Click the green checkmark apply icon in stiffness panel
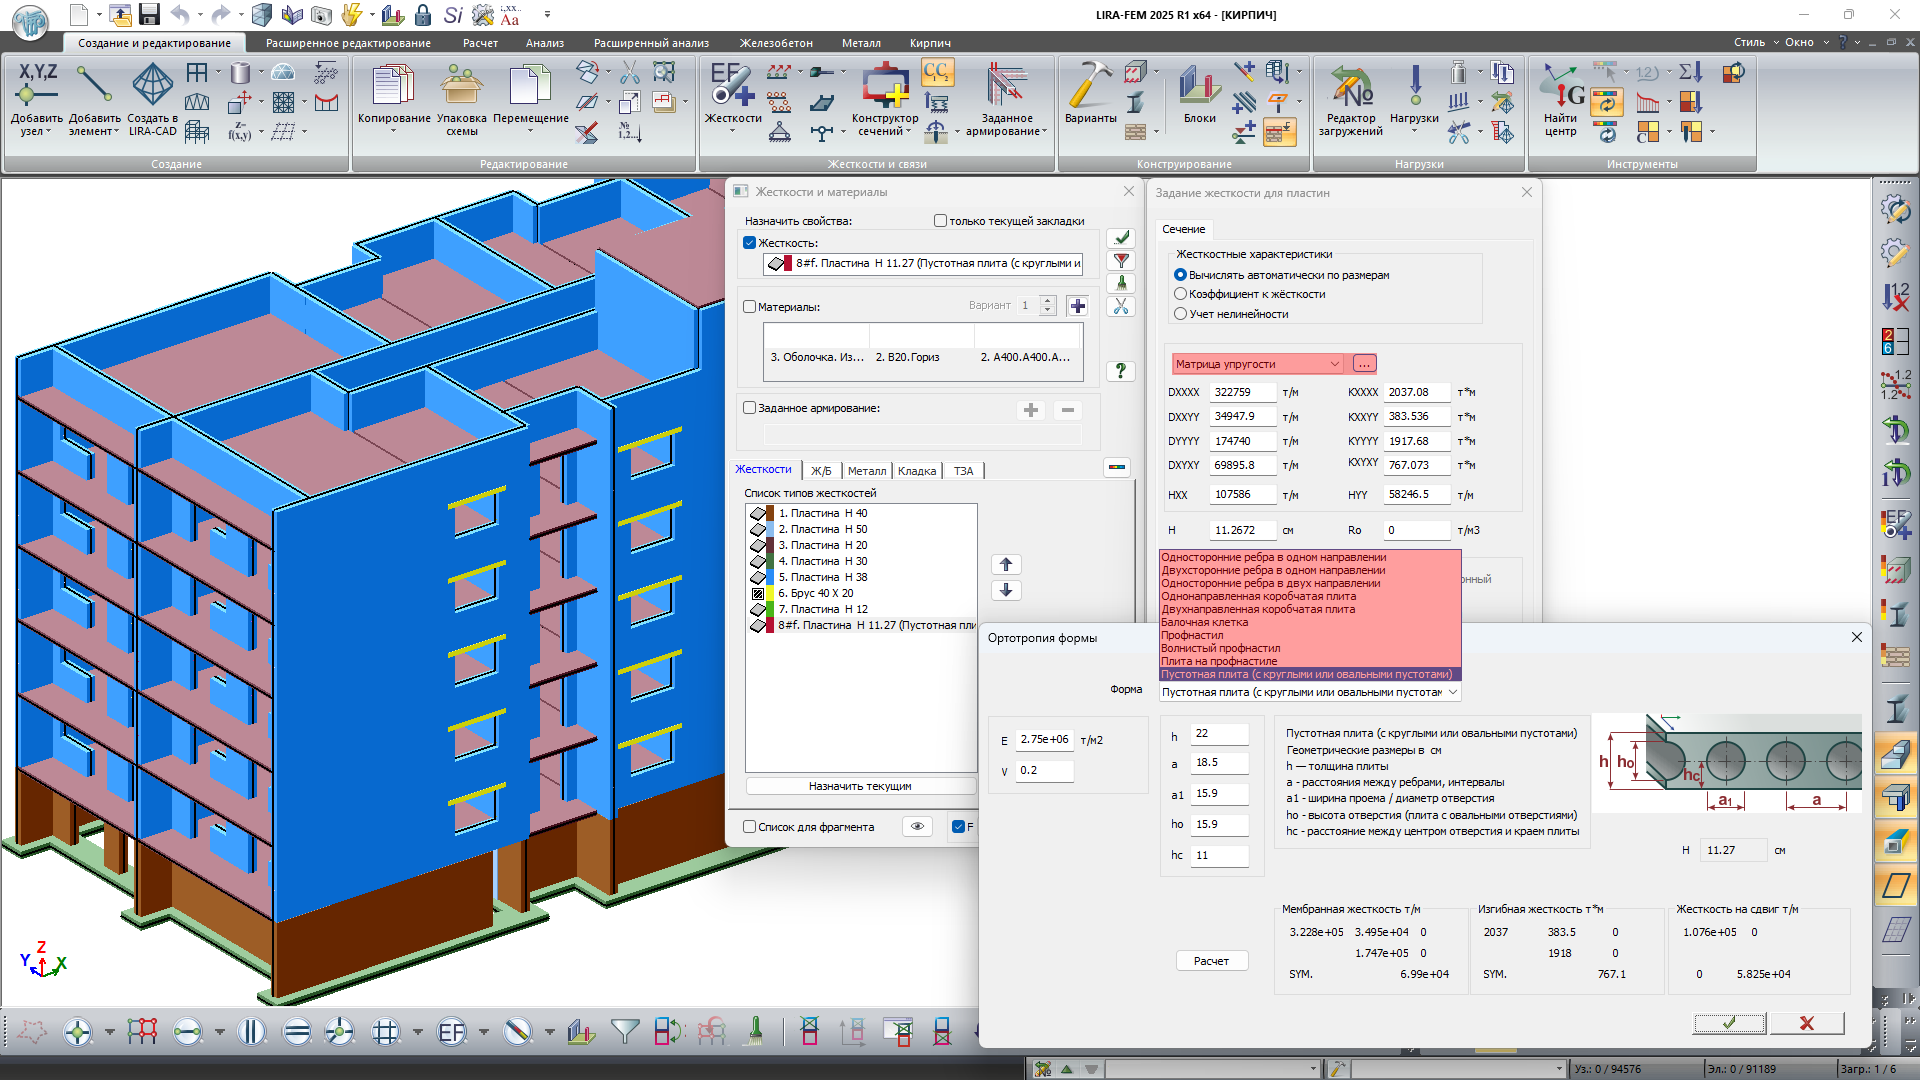Screen dimensions: 1920x1080 pos(1121,238)
